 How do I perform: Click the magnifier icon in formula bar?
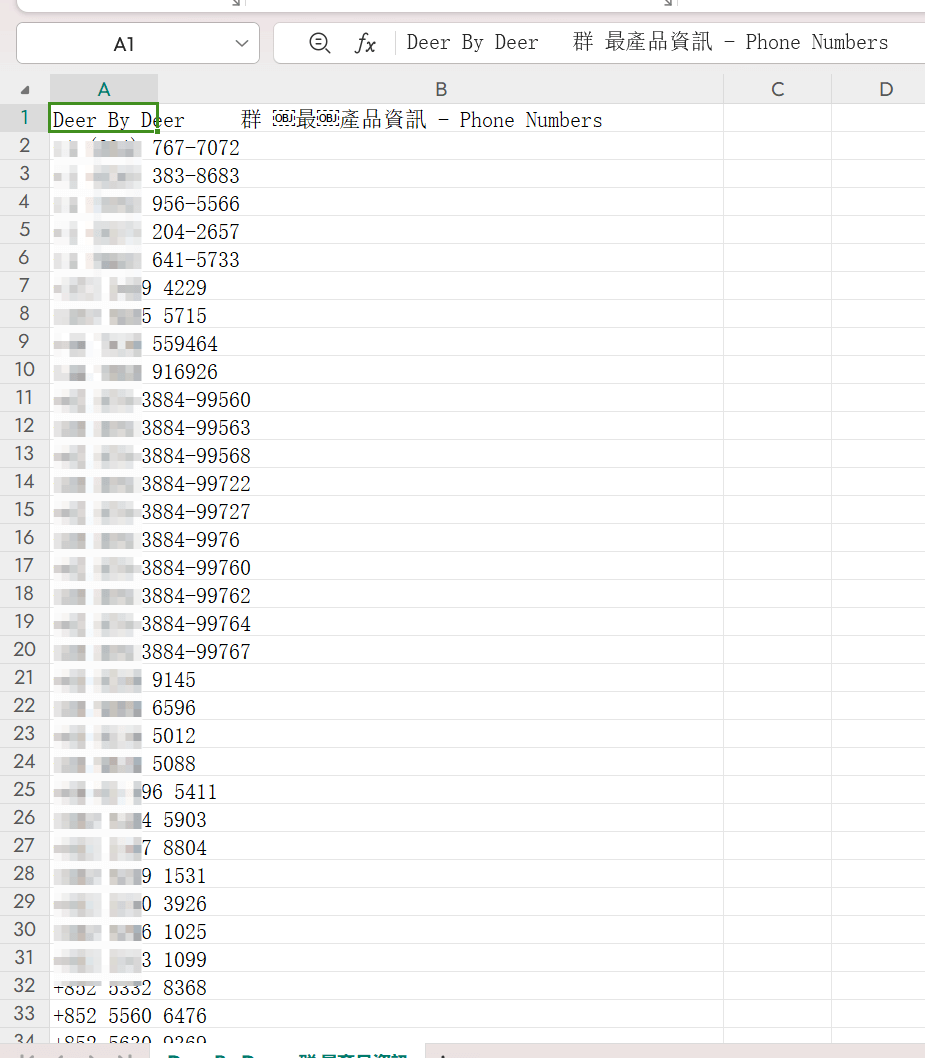319,43
